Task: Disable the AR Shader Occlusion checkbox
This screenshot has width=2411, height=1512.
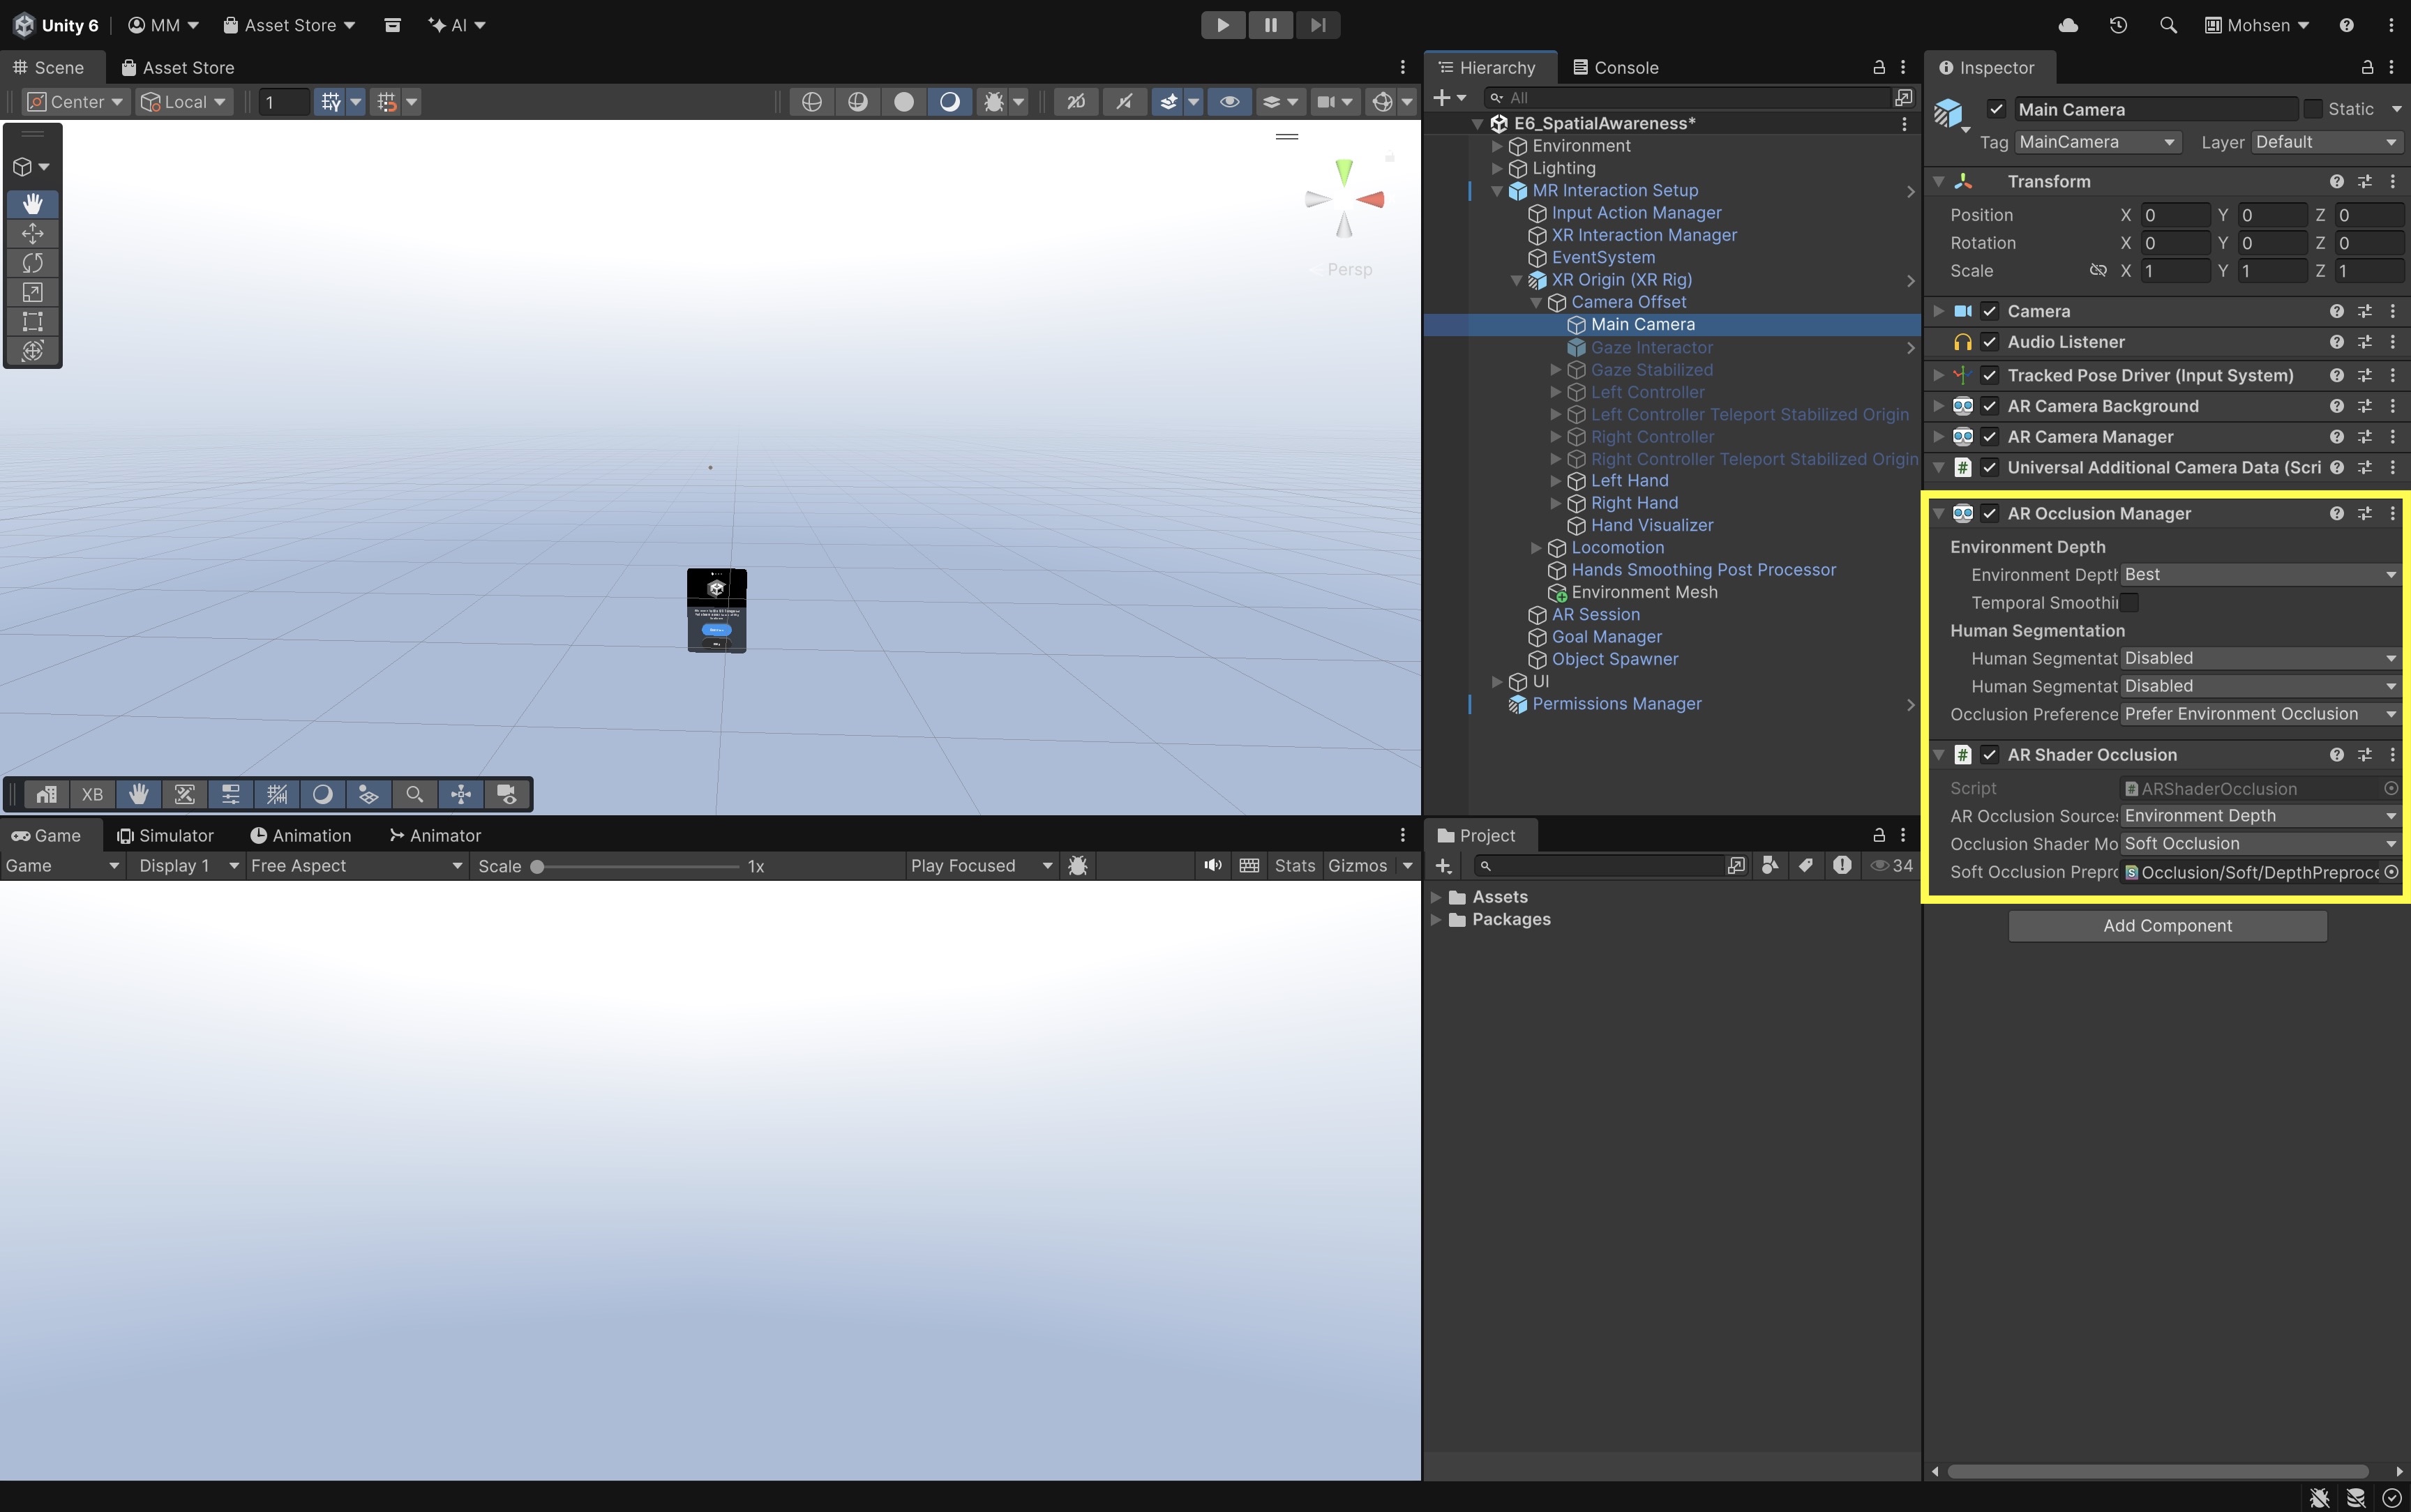Action: pos(1990,755)
